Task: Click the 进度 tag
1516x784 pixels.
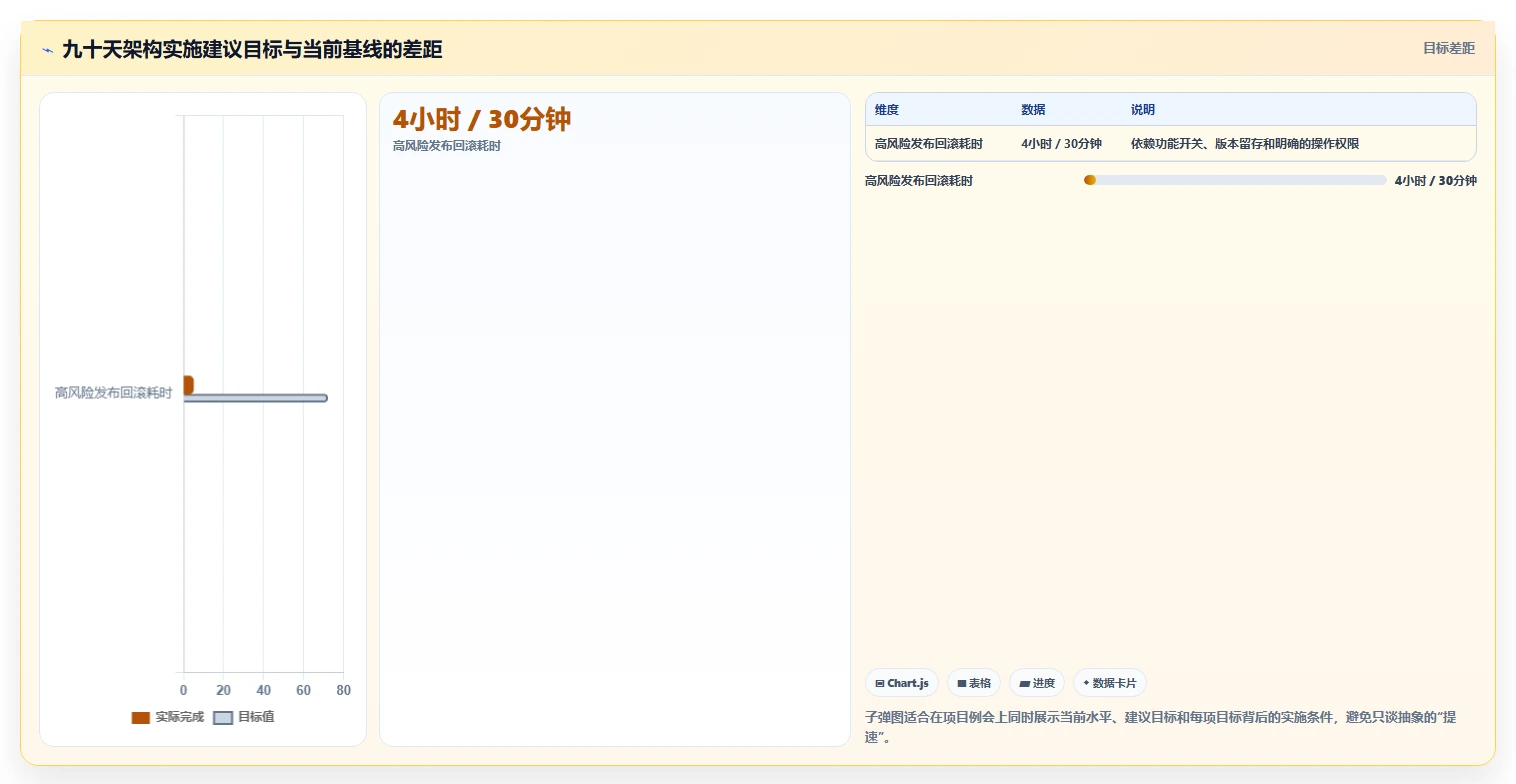Action: pos(1037,683)
